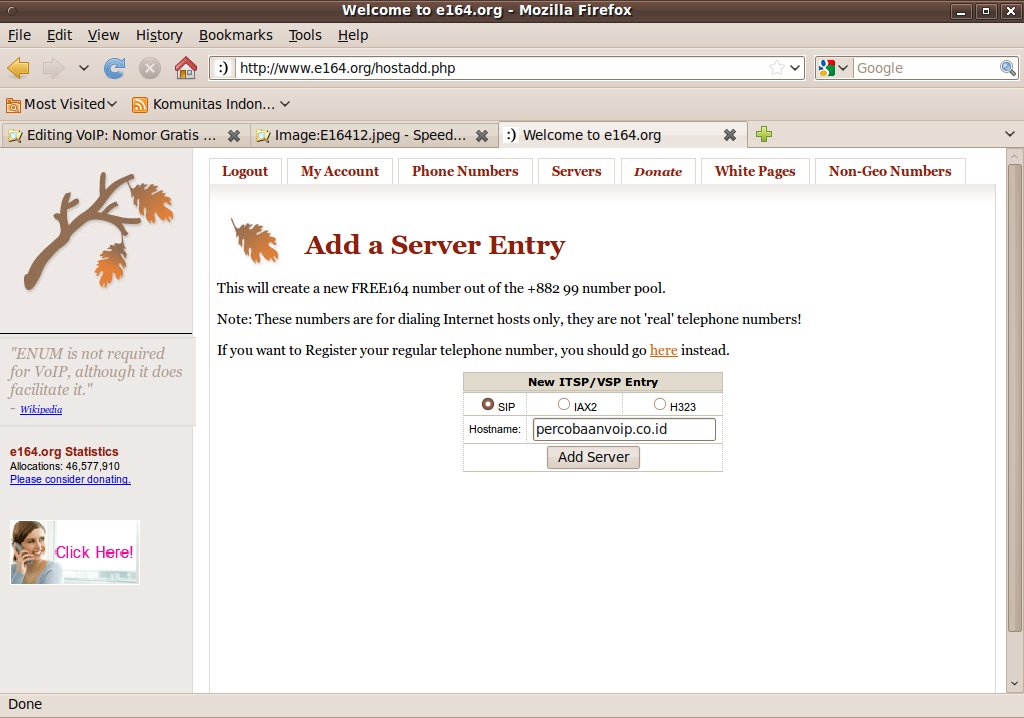
Task: Open a new tab with plus icon
Action: tap(764, 135)
